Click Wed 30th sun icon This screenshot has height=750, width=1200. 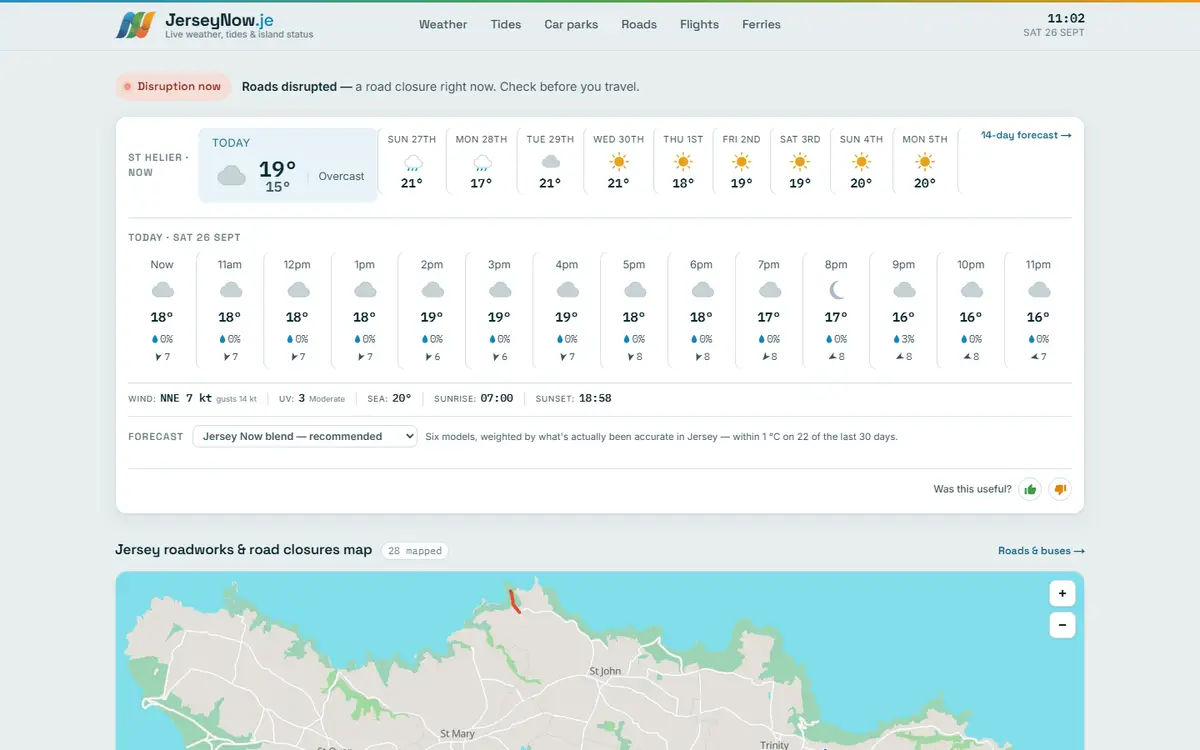(618, 161)
